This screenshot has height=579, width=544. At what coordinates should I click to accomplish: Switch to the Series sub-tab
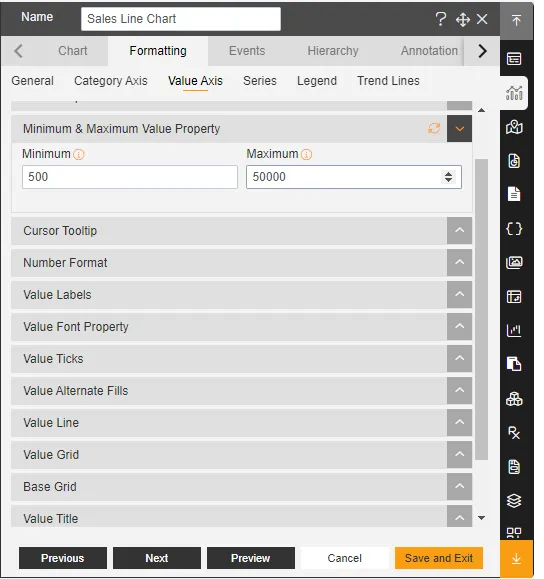click(x=260, y=81)
